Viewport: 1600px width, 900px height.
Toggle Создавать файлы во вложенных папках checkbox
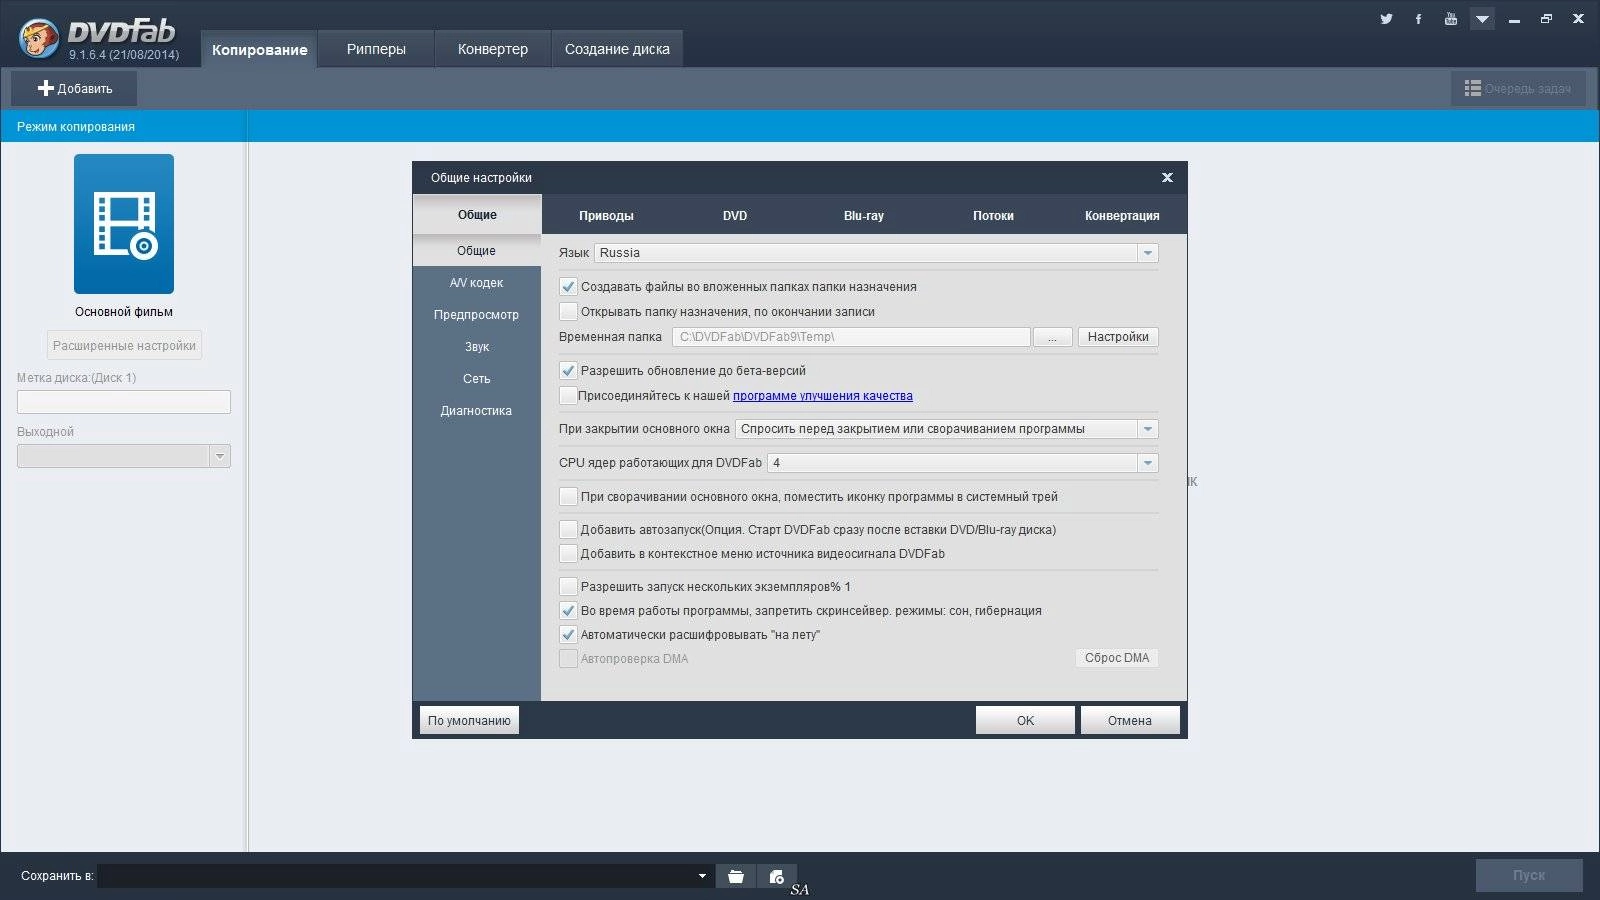coord(568,287)
